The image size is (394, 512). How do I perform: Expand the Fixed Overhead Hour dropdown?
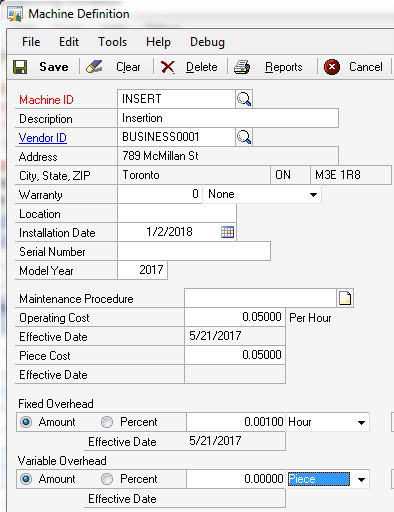[361, 422]
